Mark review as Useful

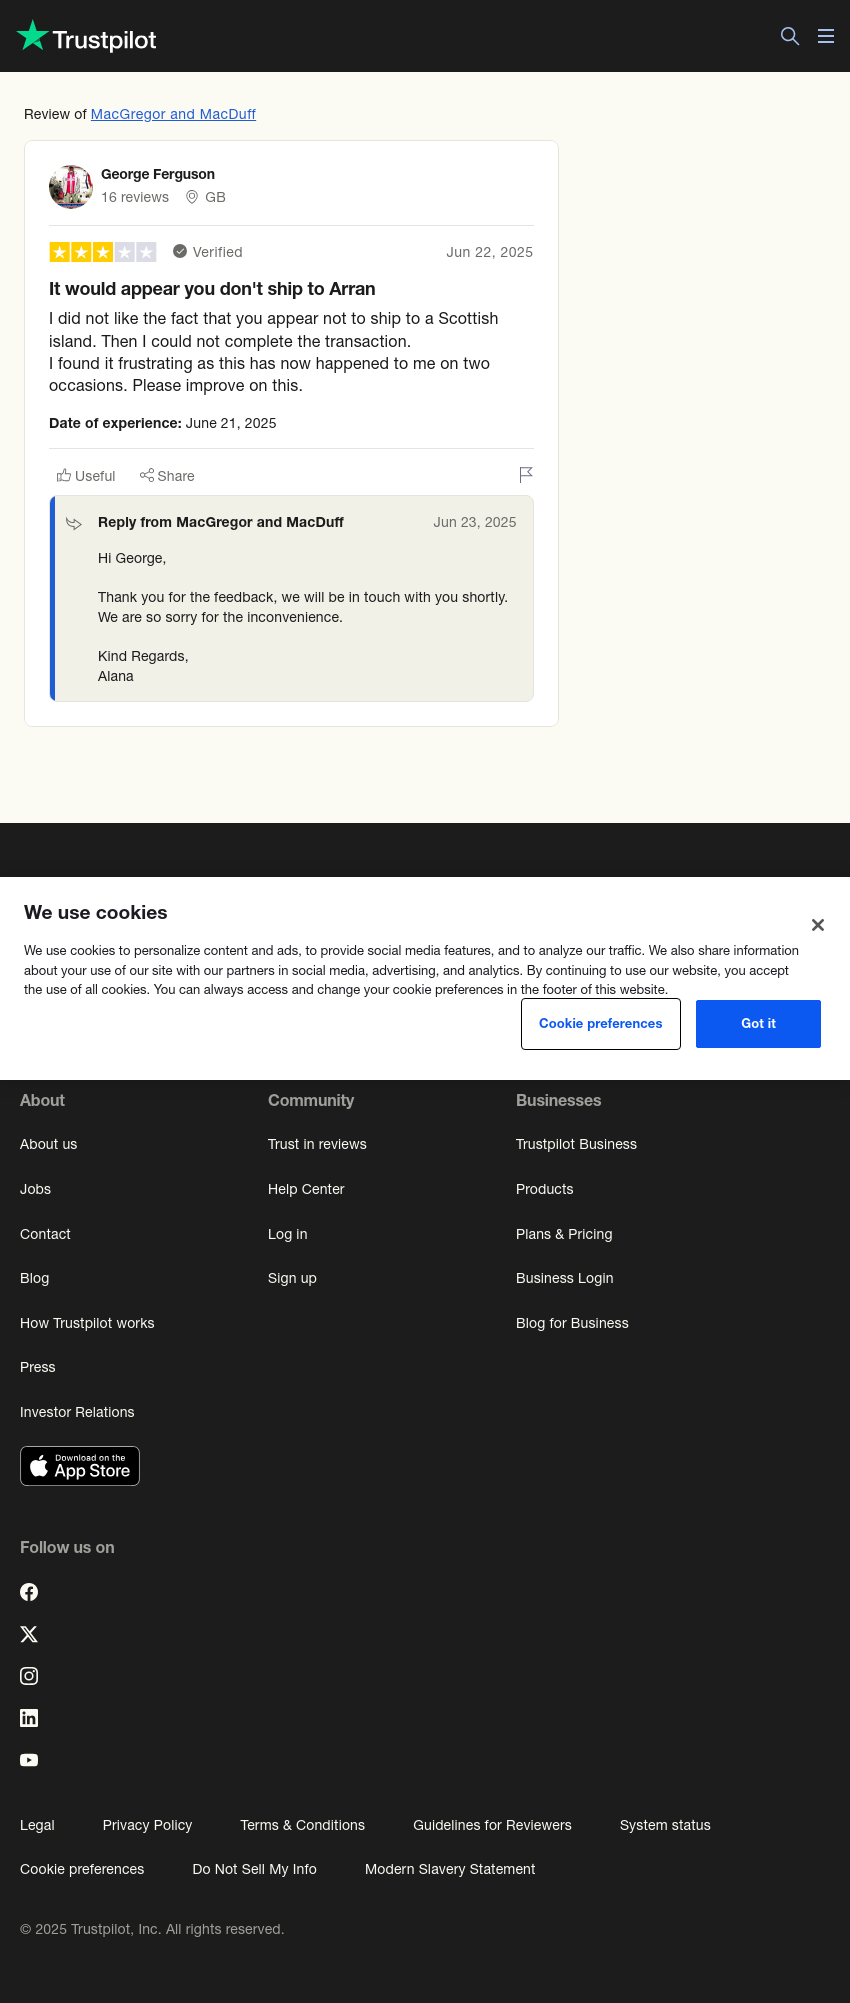point(86,476)
